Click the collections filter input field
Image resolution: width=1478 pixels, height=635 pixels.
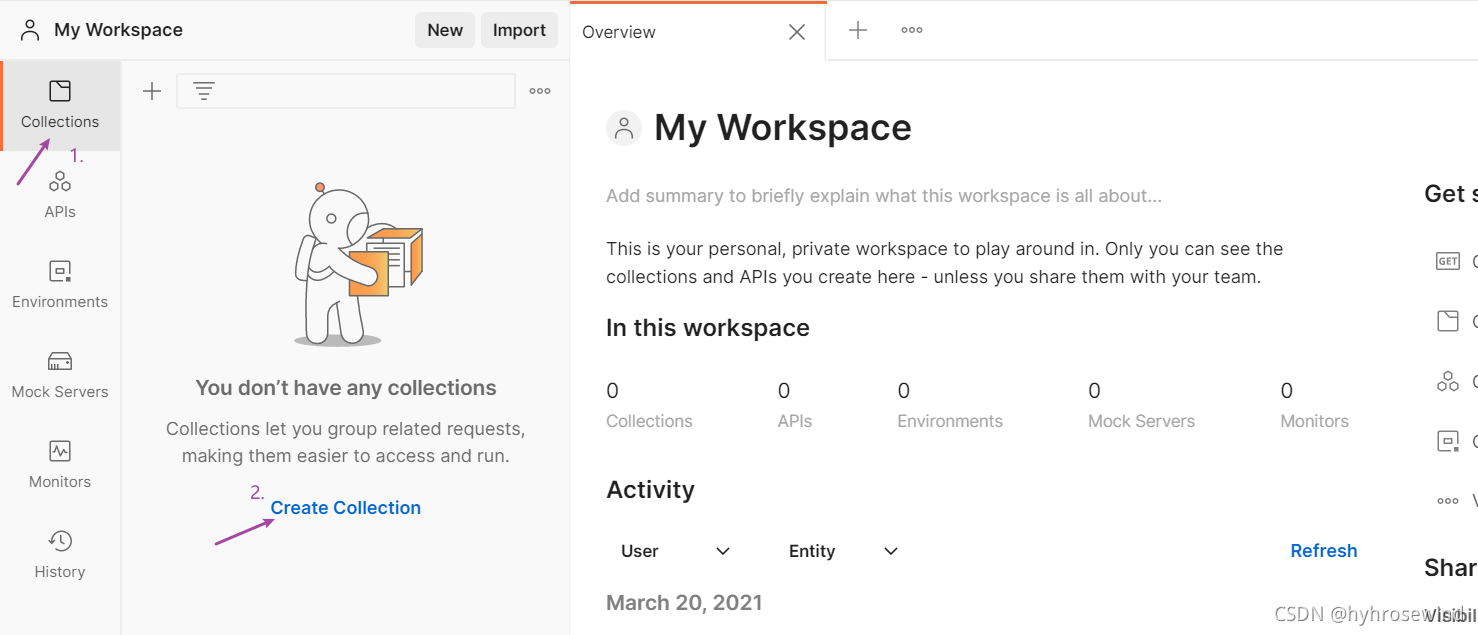click(x=346, y=91)
